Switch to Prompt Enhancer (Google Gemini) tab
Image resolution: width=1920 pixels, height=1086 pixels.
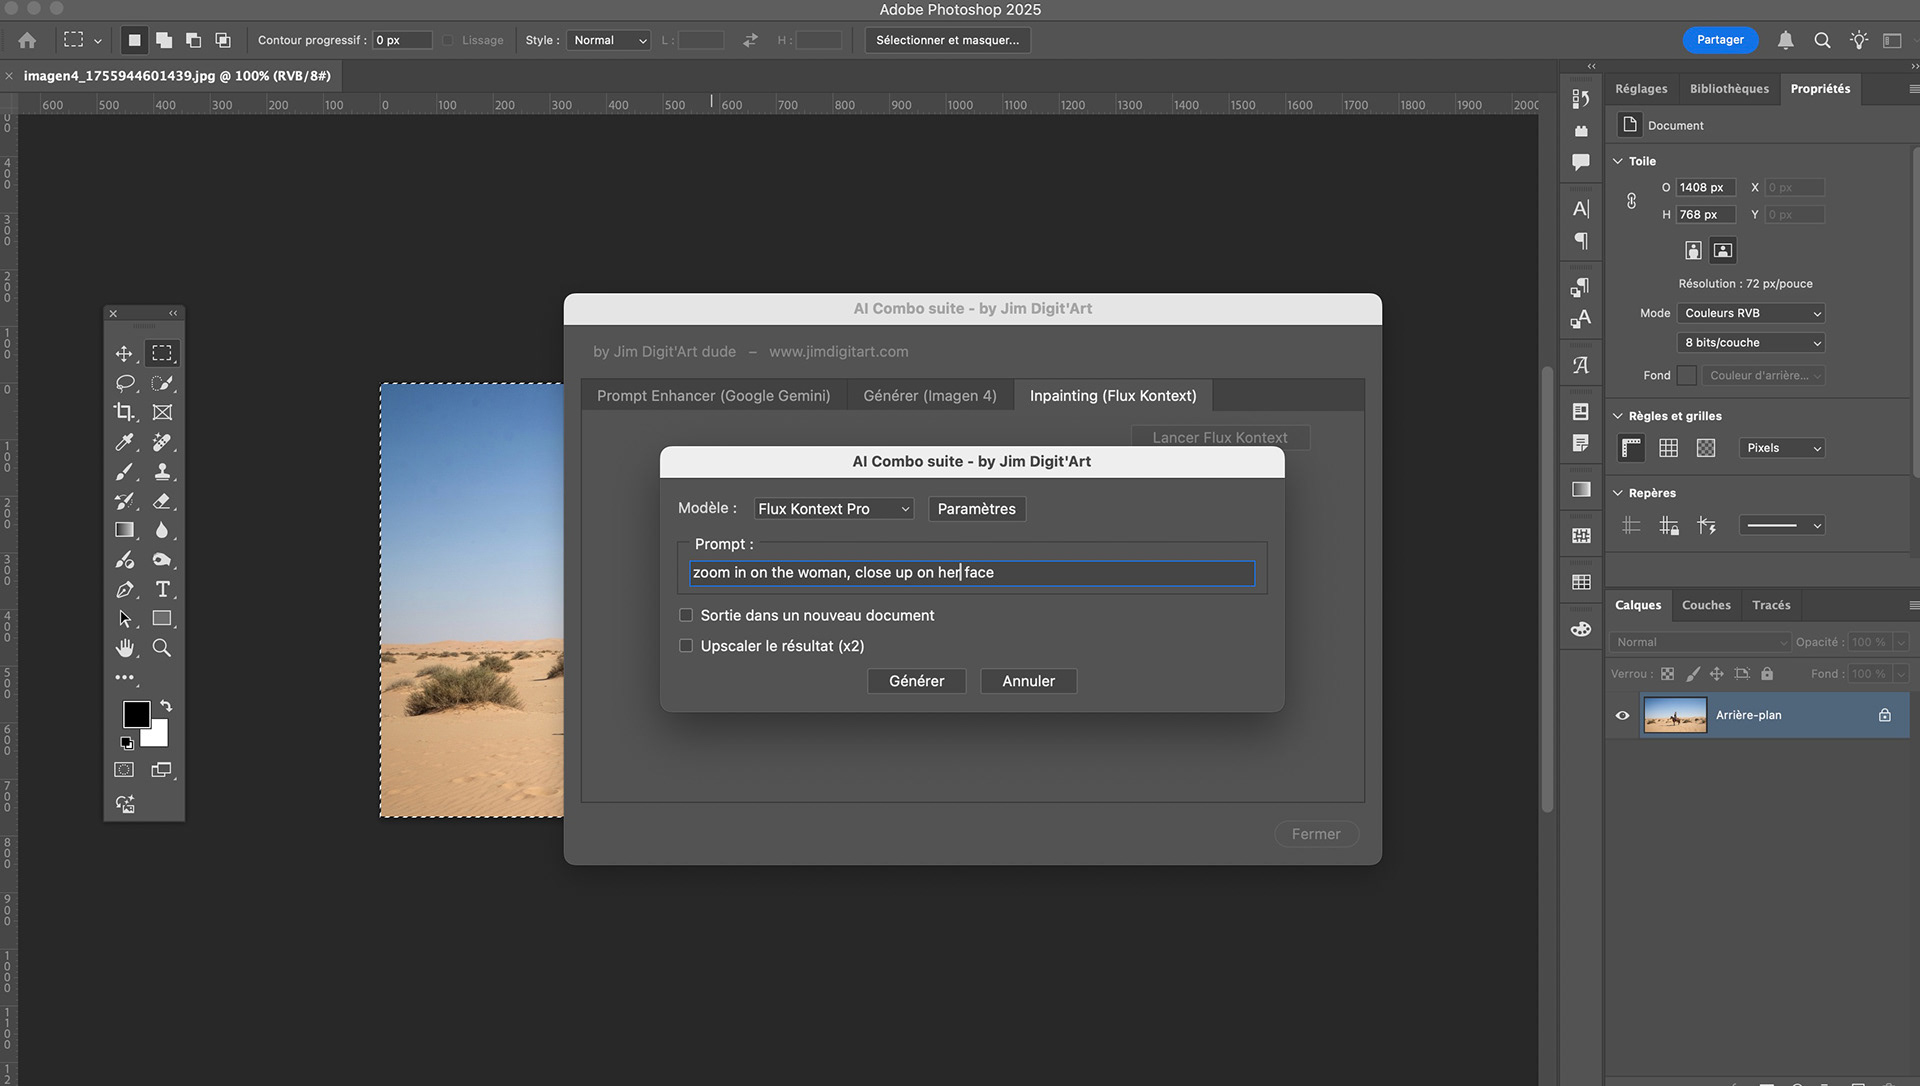click(x=714, y=396)
